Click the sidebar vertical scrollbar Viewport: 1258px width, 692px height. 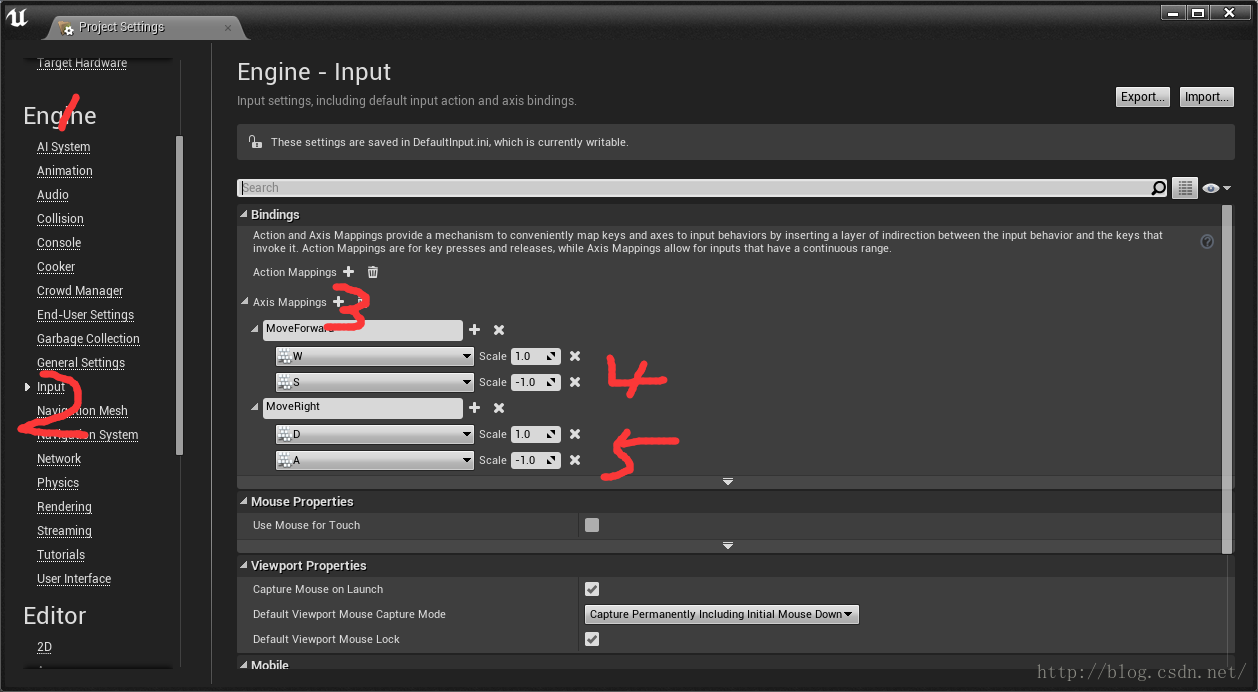(x=179, y=295)
